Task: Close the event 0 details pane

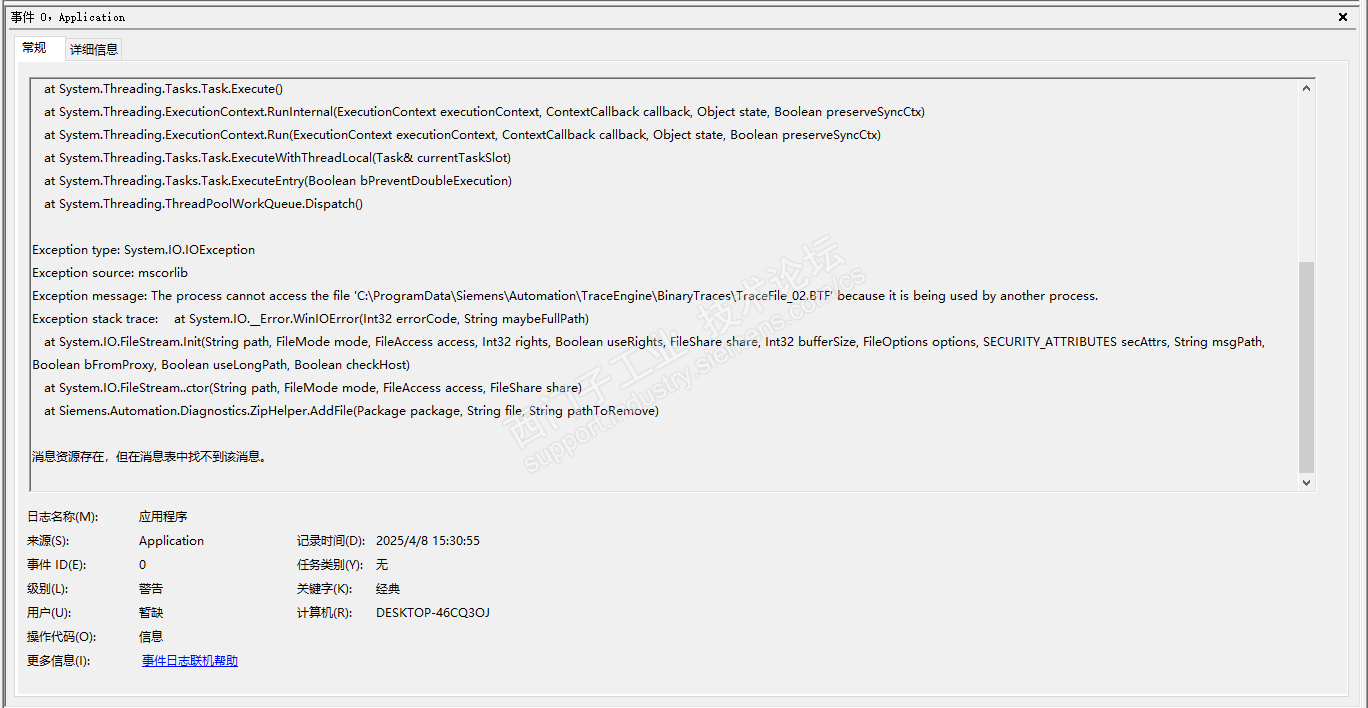Action: (x=1343, y=17)
